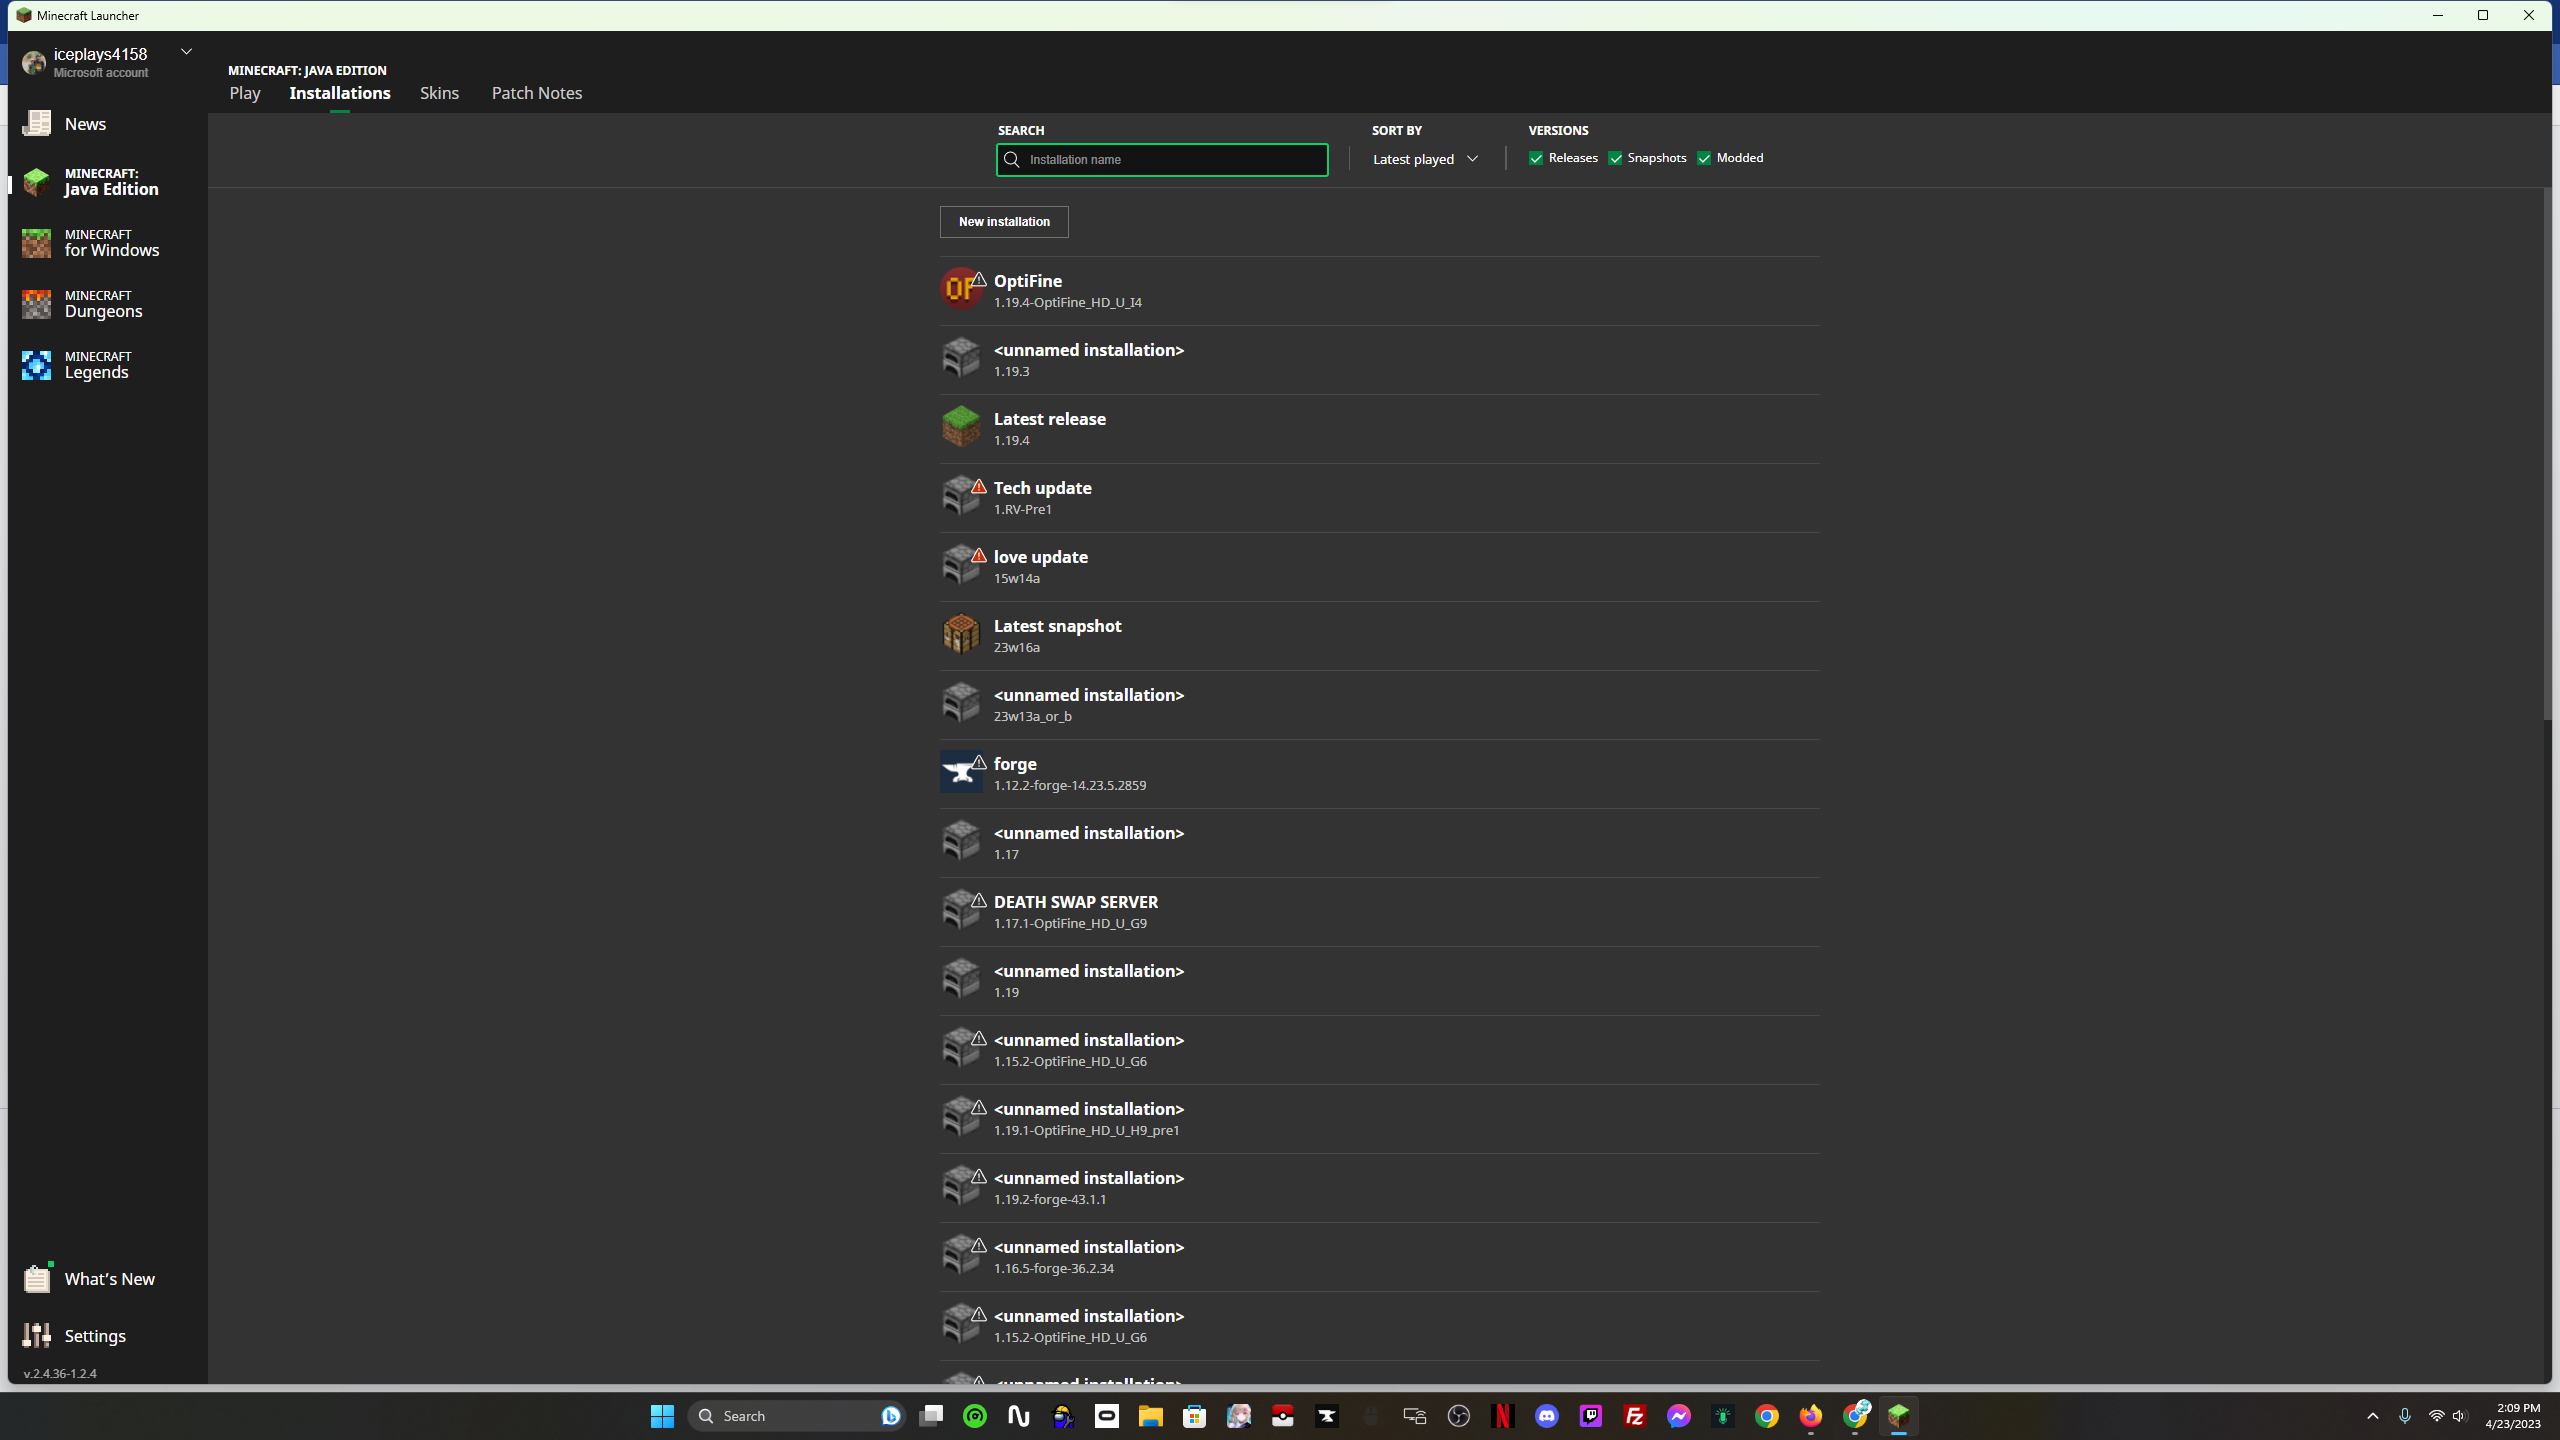
Task: Expand the iceplays4158 account menu chevron
Action: [x=186, y=52]
